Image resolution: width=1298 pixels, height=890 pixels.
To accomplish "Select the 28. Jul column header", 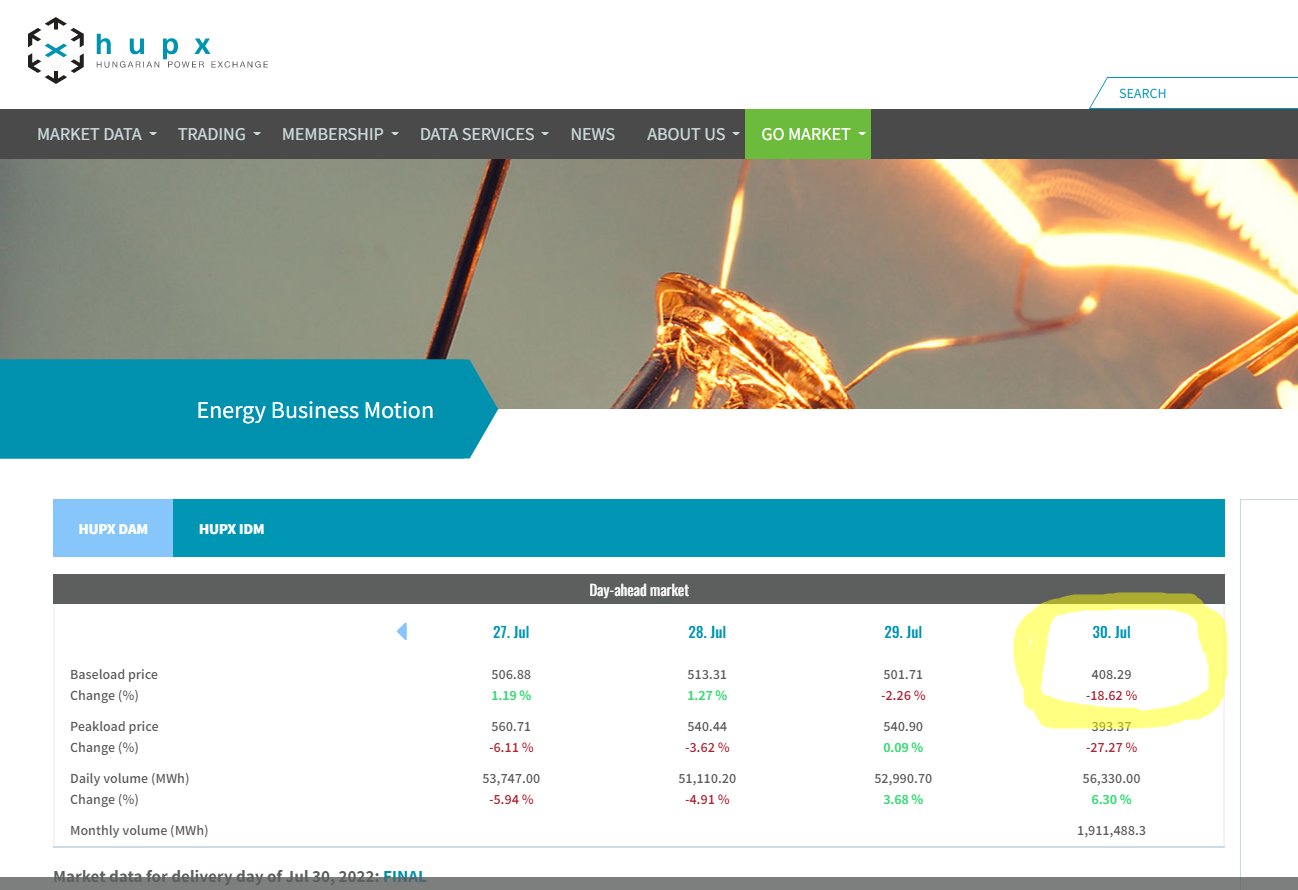I will (x=707, y=632).
